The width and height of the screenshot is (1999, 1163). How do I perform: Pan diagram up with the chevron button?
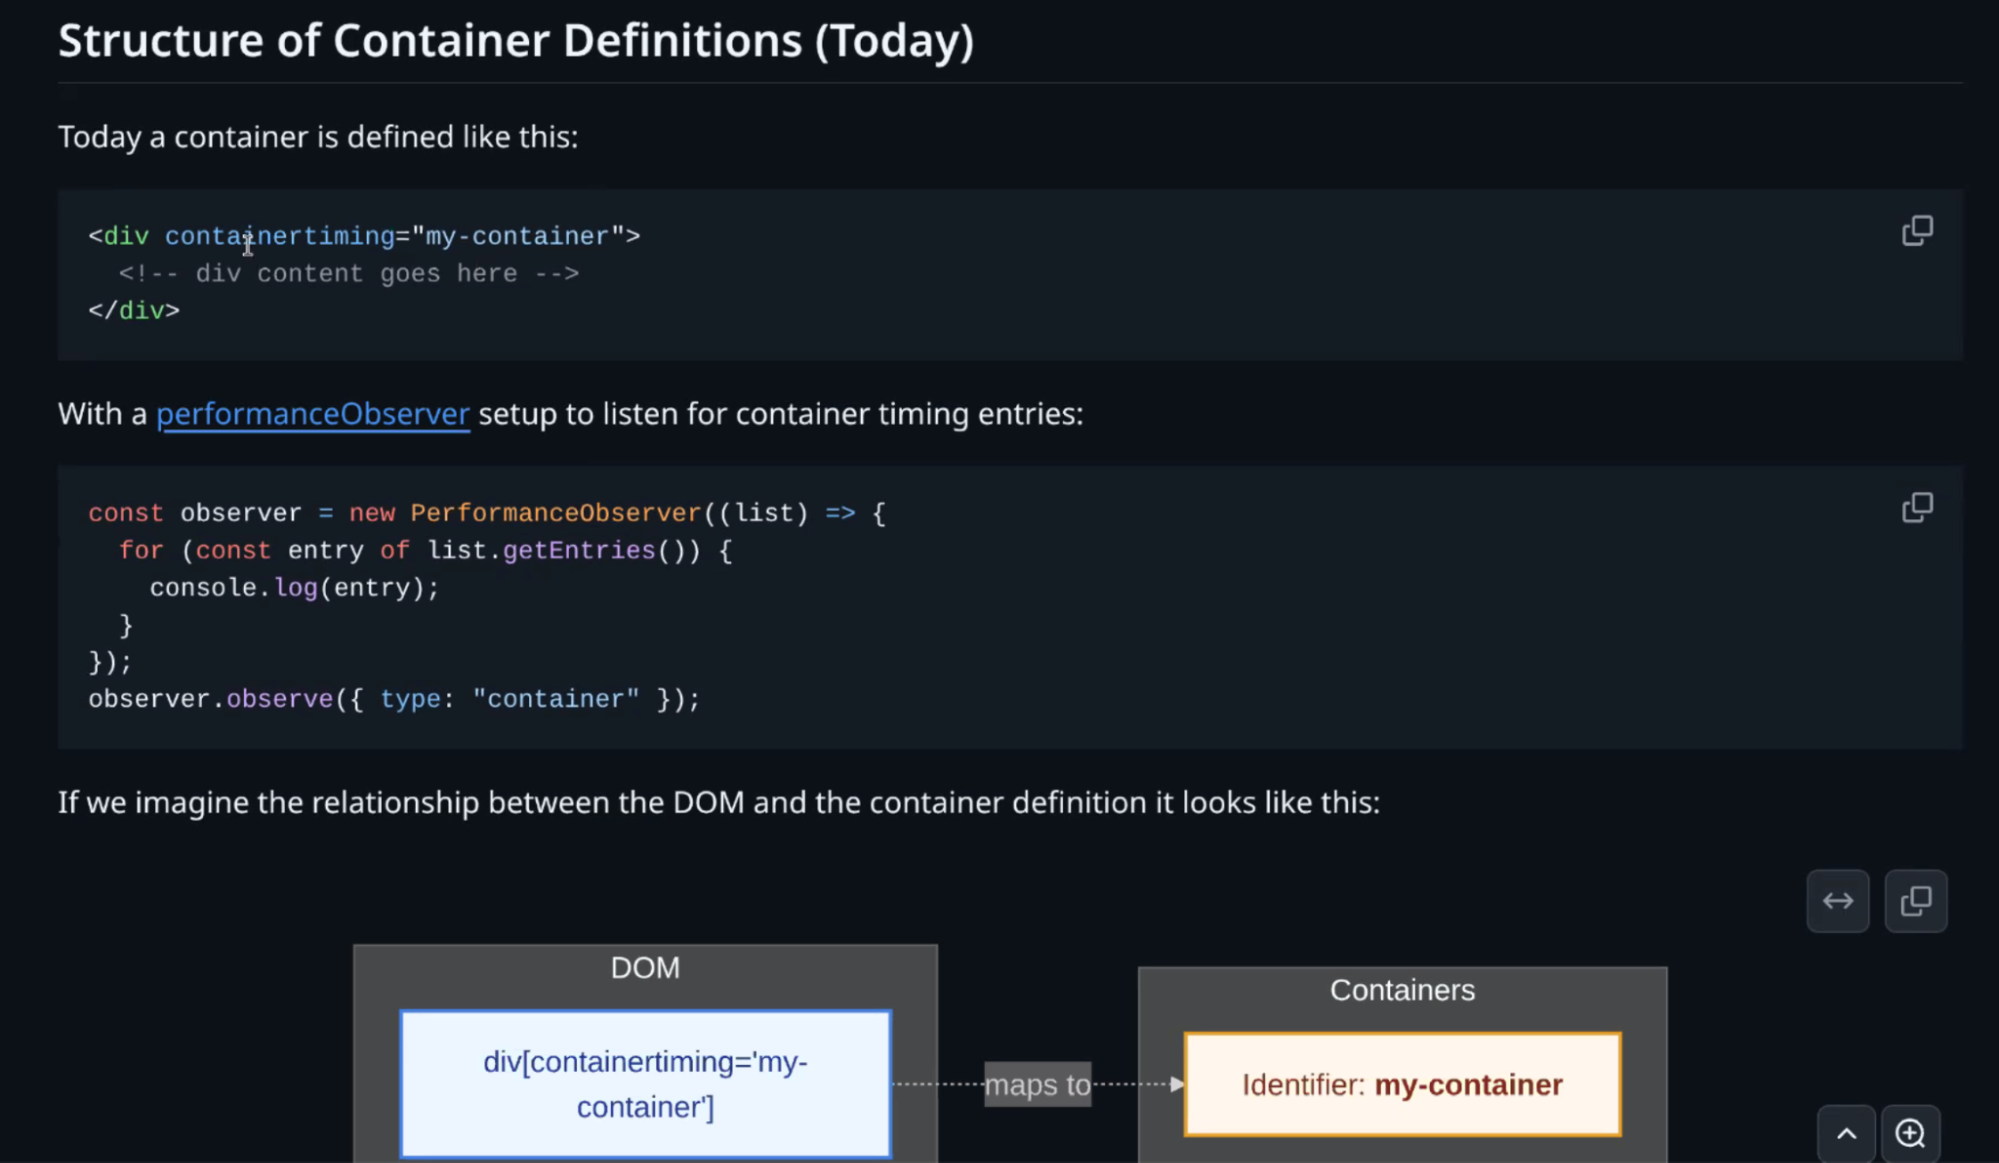[x=1846, y=1134]
